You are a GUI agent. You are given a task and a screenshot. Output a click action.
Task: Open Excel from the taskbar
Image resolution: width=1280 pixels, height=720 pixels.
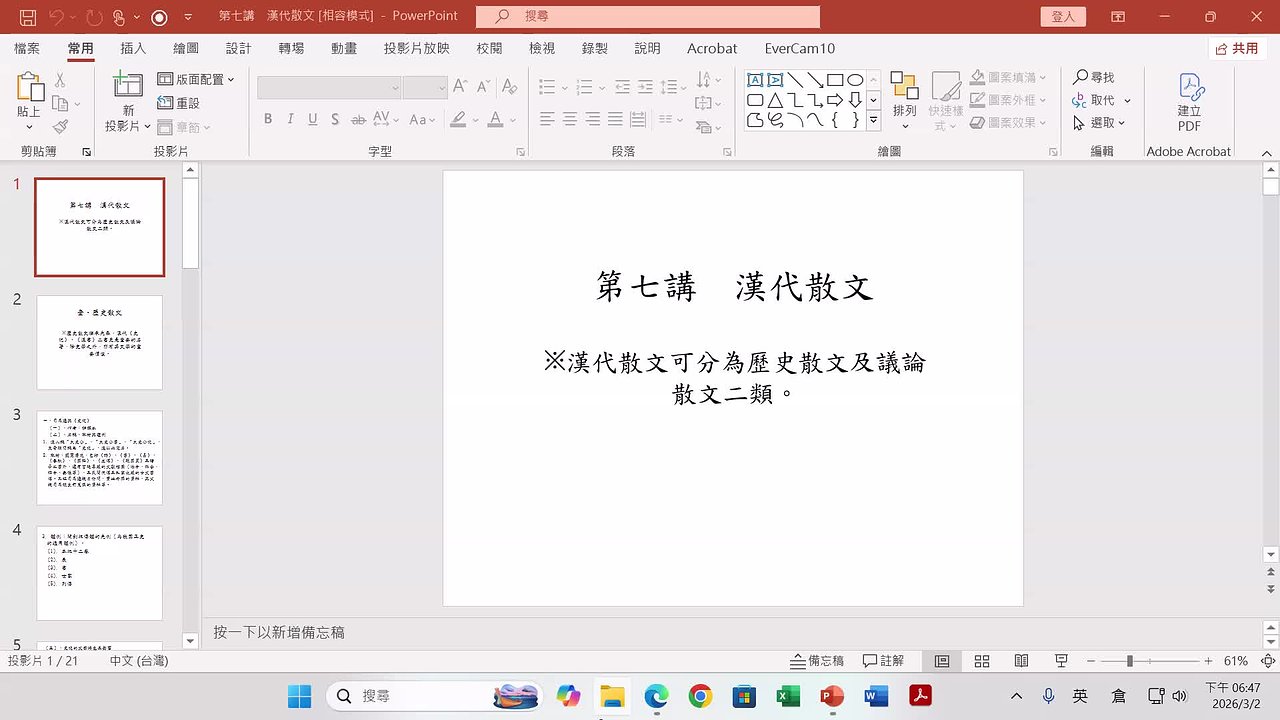click(x=788, y=696)
